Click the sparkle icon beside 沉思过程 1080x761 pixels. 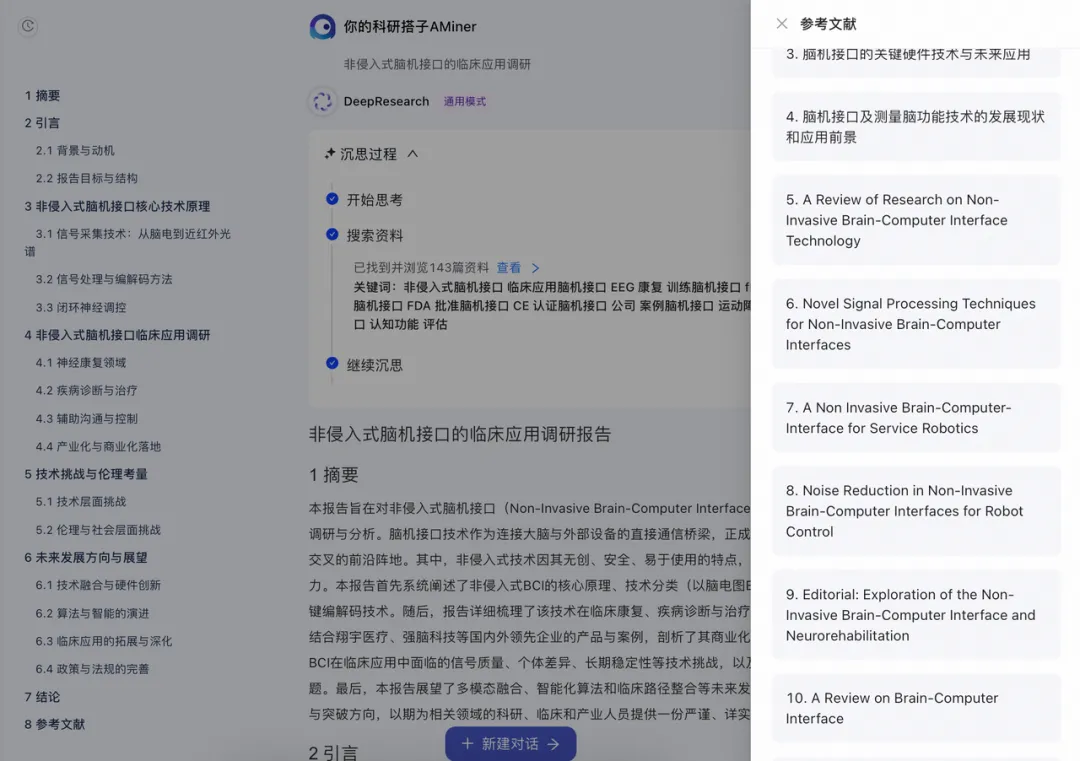click(333, 153)
